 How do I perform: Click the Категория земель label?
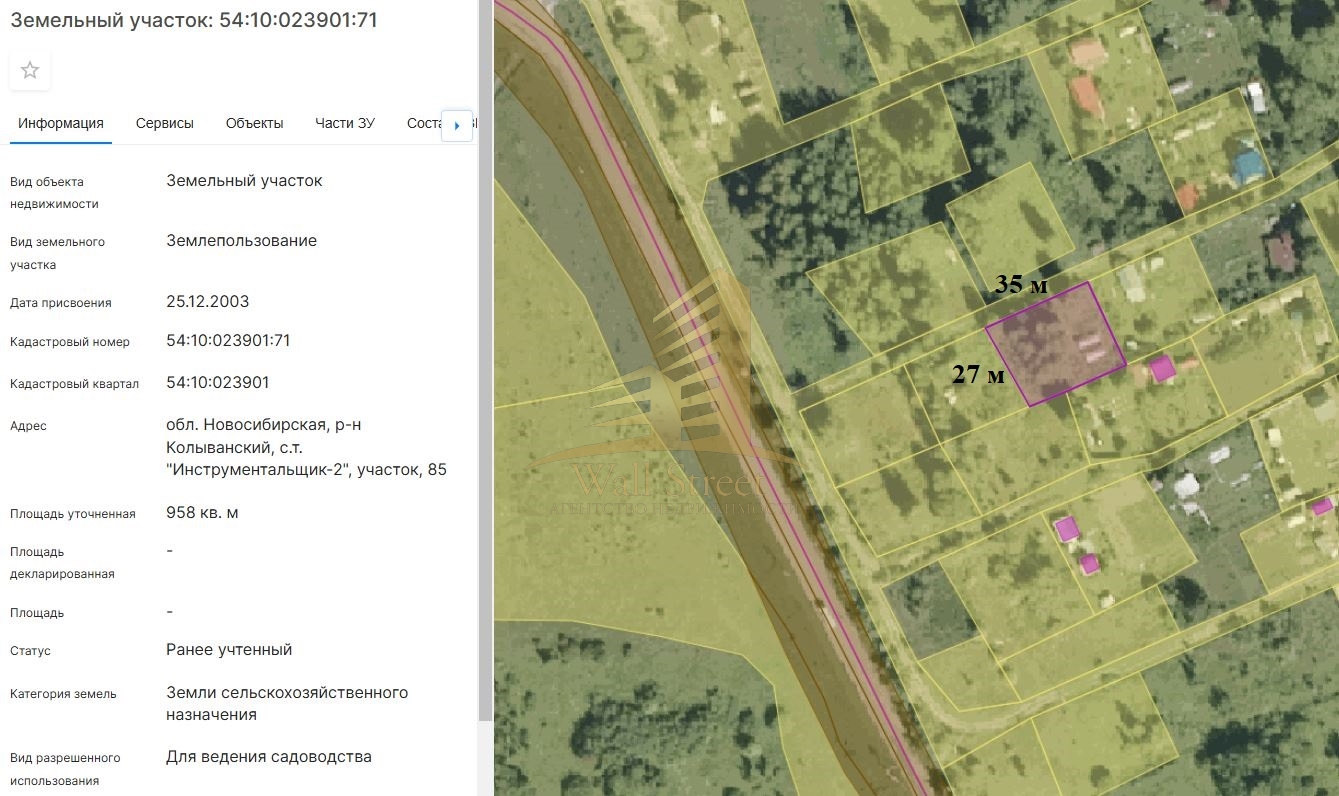(x=63, y=694)
